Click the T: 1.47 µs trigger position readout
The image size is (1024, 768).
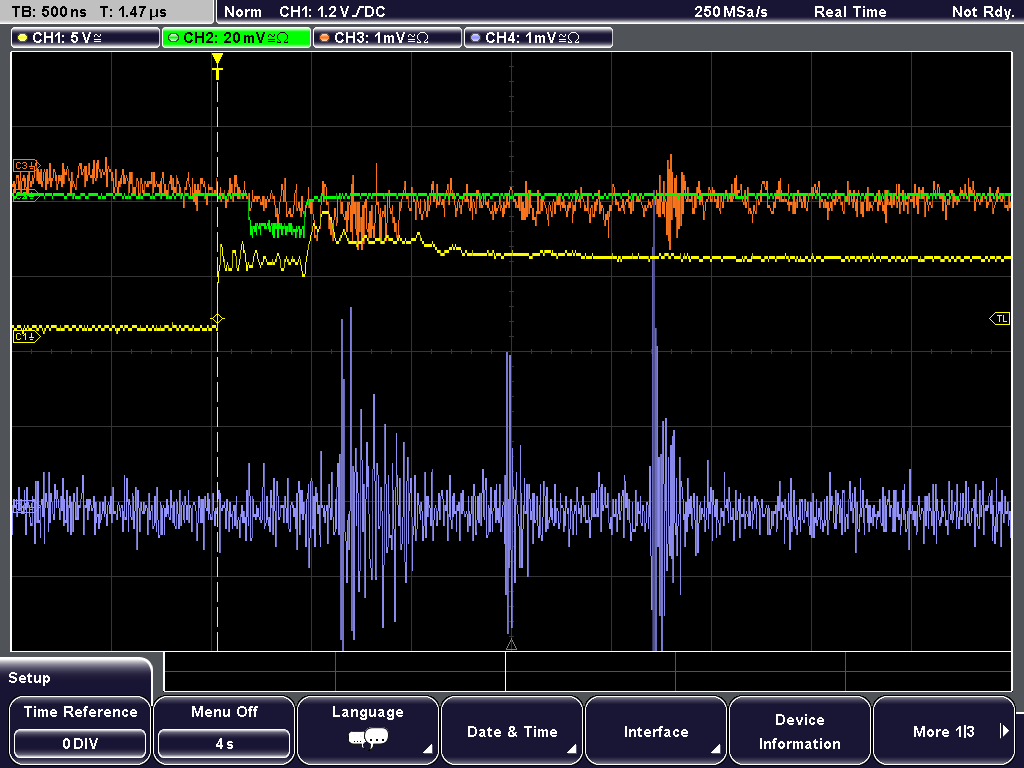133,12
